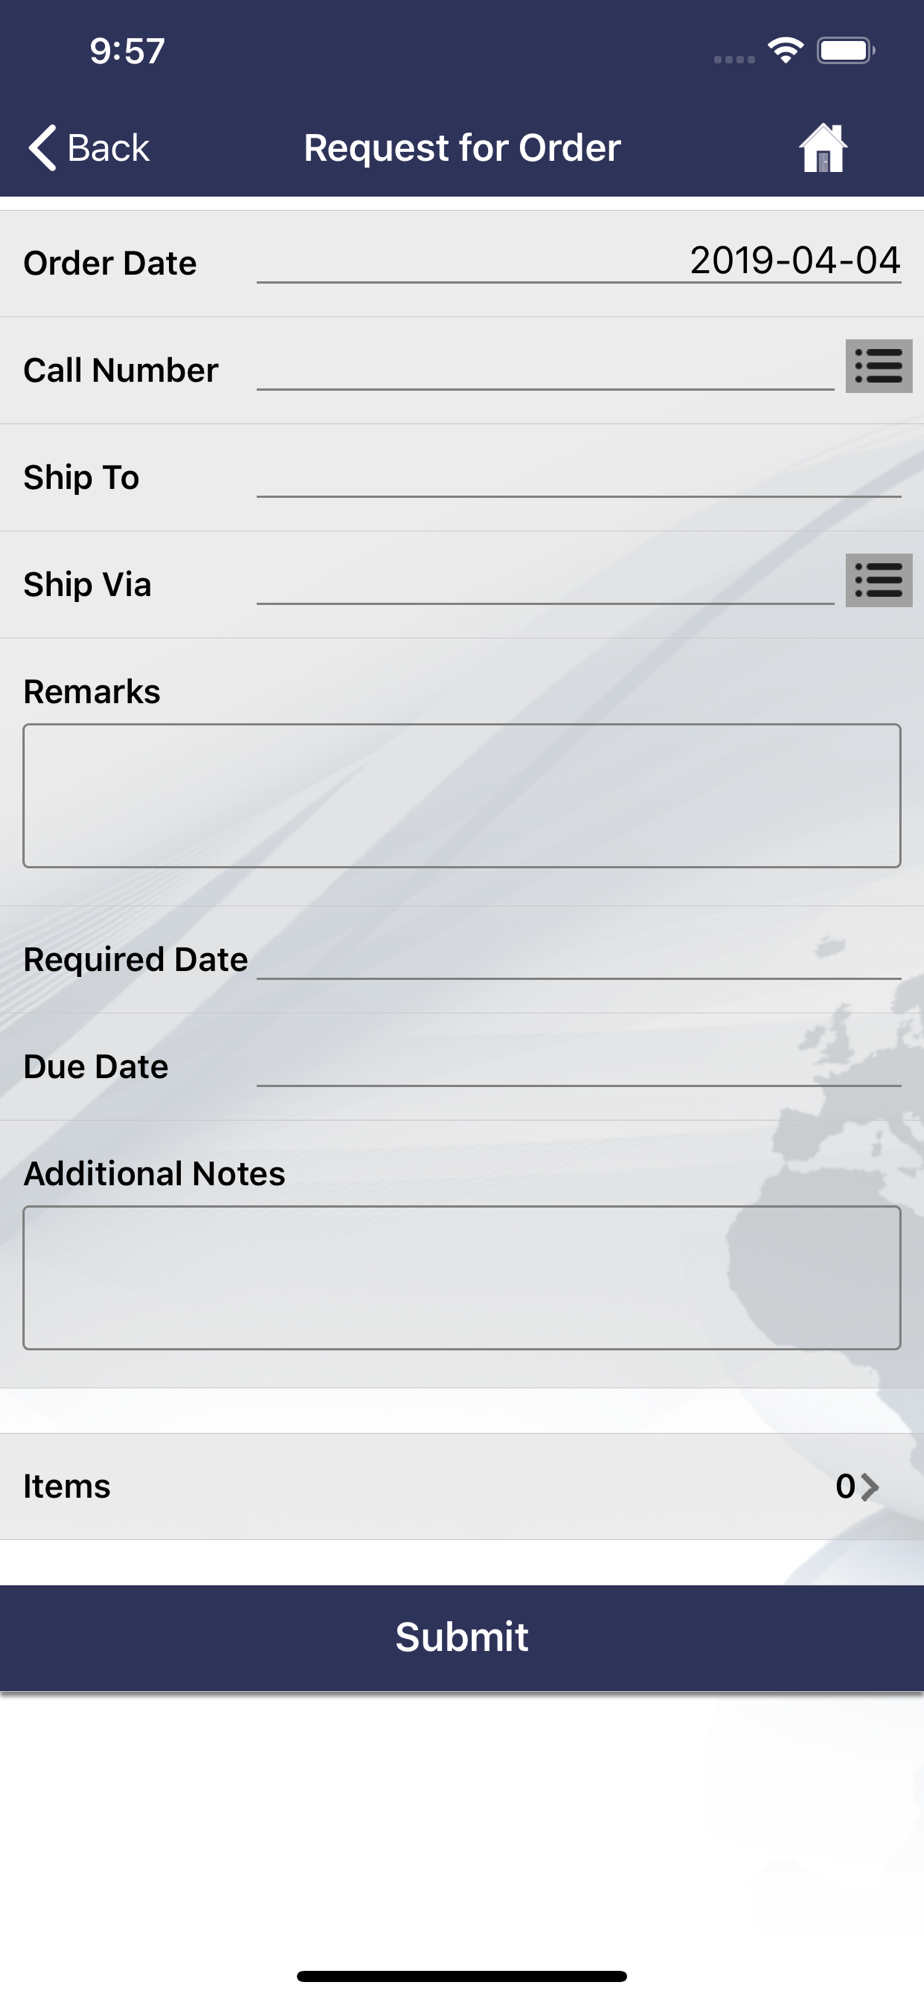Tap the home indicator bar at bottom
The width and height of the screenshot is (924, 2000).
click(462, 1976)
